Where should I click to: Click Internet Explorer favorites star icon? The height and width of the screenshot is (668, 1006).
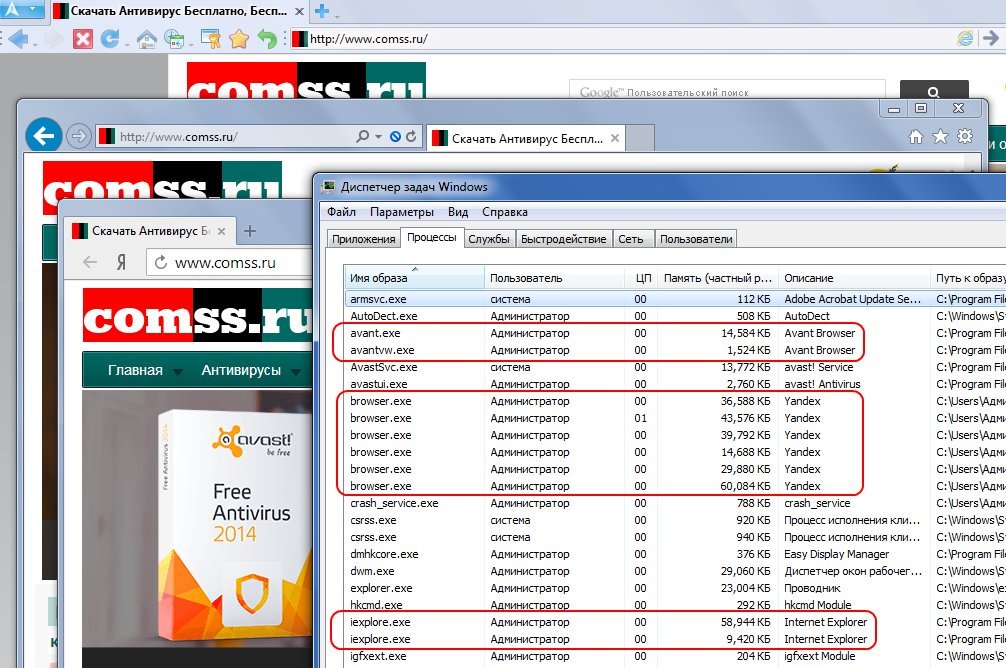(x=940, y=136)
